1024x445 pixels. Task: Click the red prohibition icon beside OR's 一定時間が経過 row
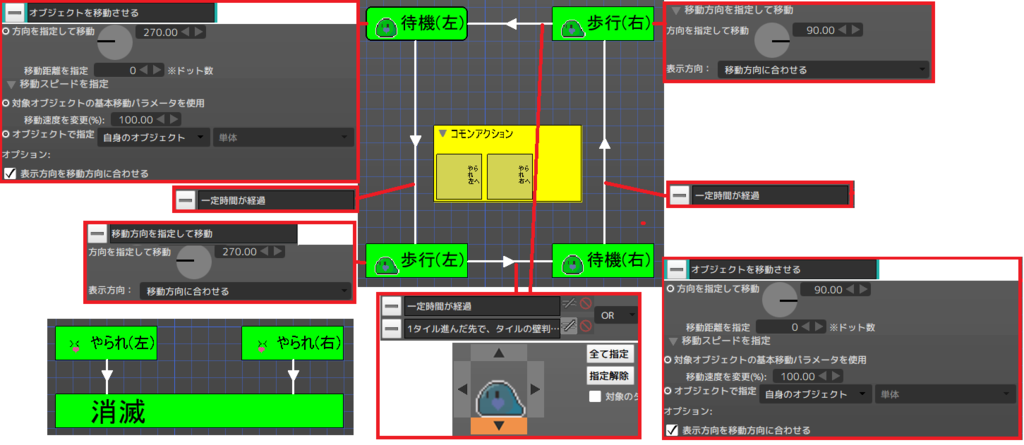585,303
